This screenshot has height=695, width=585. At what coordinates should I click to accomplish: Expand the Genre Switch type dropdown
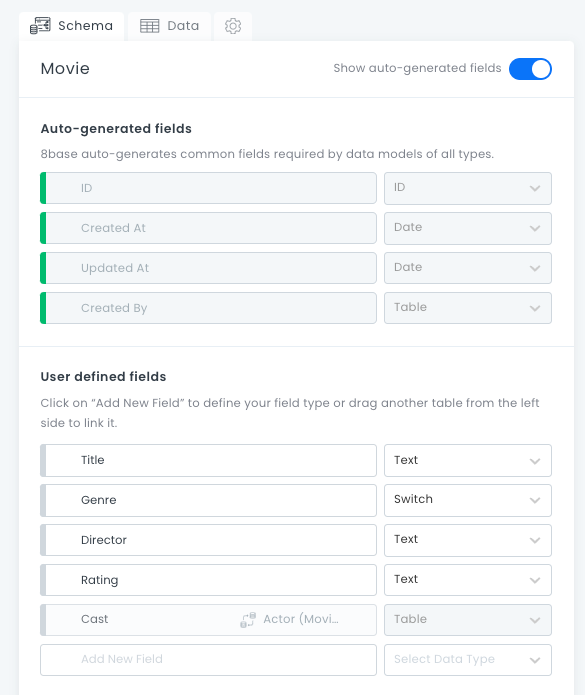click(x=468, y=500)
